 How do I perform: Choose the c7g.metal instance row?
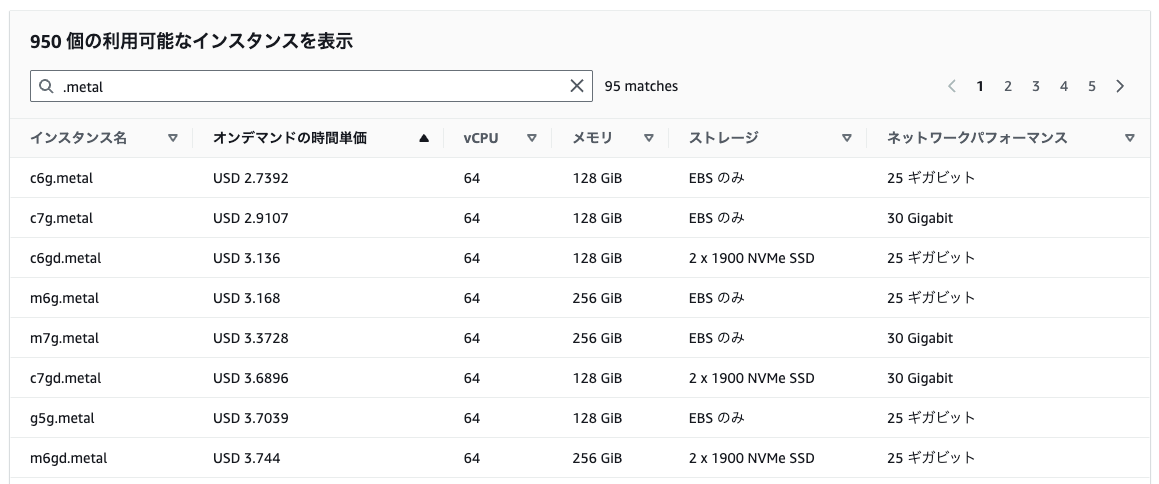(62, 218)
